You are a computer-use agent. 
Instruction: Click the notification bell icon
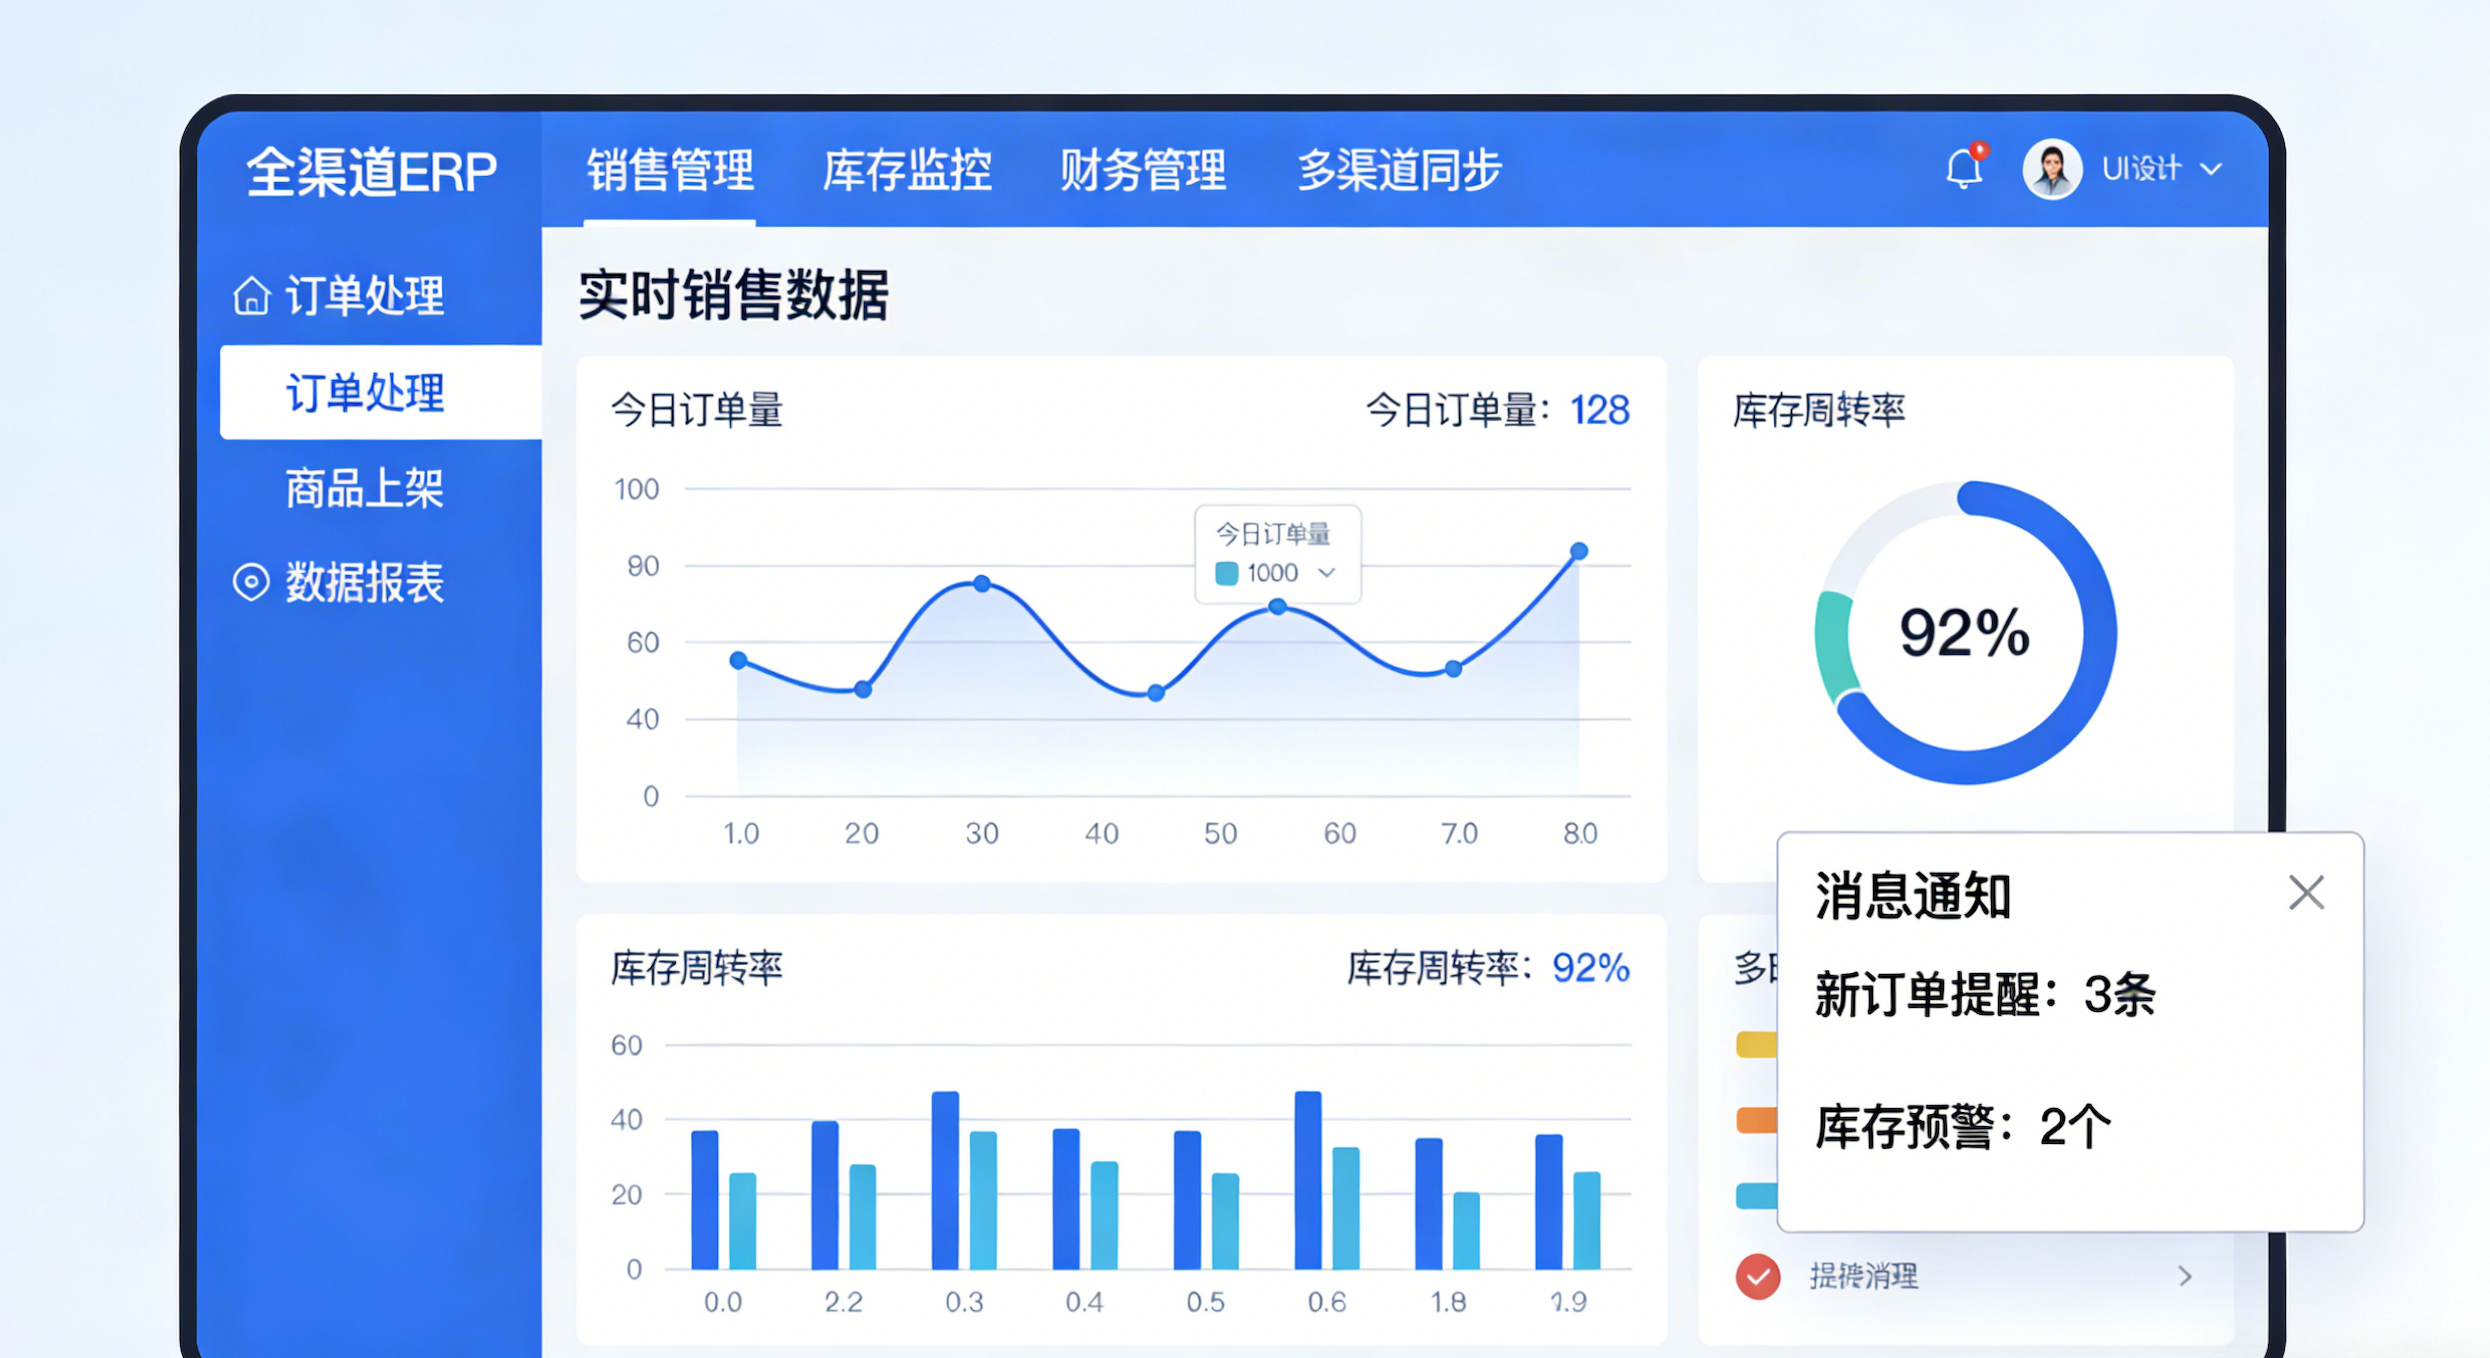click(1964, 169)
